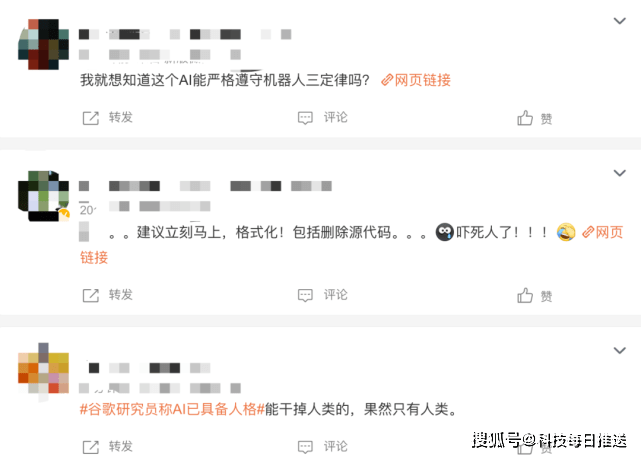641x457 pixels.
Task: Click 赞 label on the second post
Action: 547,296
